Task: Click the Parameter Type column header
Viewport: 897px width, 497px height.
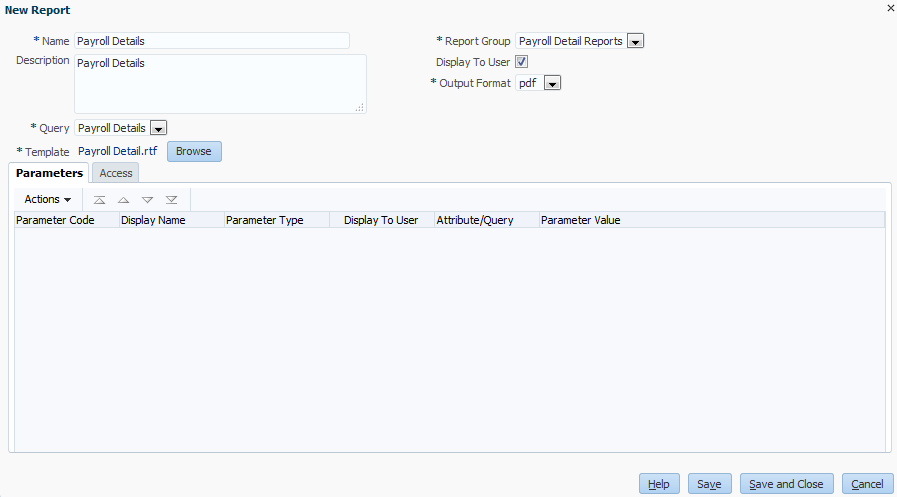Action: 277,220
